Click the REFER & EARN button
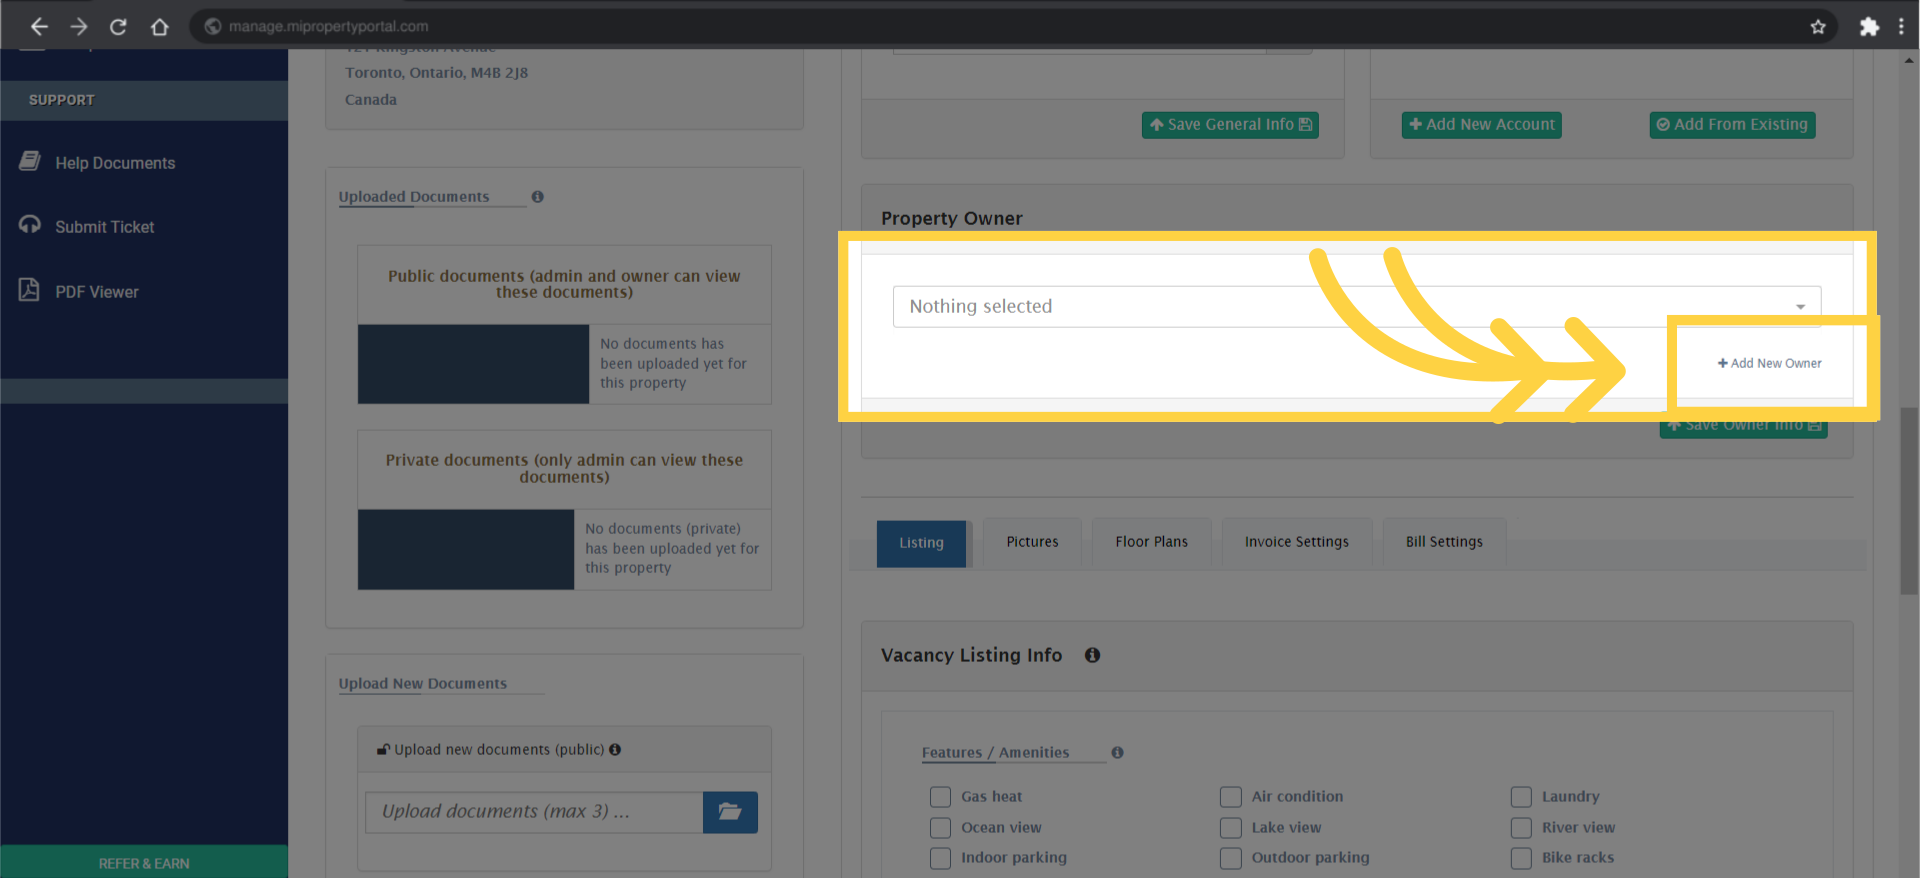1920x878 pixels. coord(144,862)
